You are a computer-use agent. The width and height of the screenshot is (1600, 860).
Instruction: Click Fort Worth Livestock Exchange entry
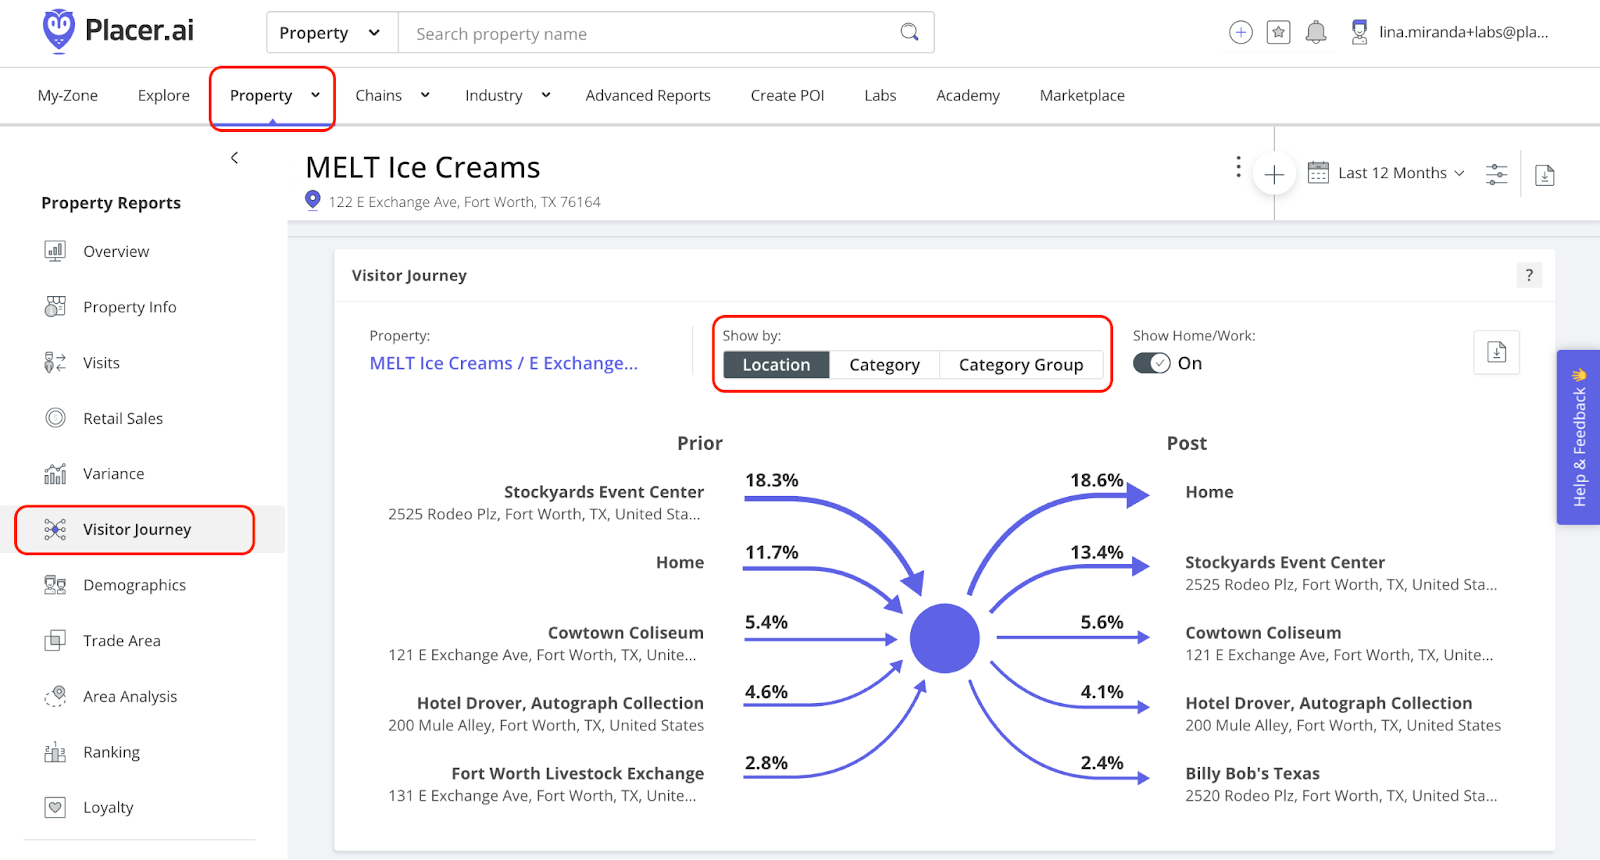click(x=577, y=773)
